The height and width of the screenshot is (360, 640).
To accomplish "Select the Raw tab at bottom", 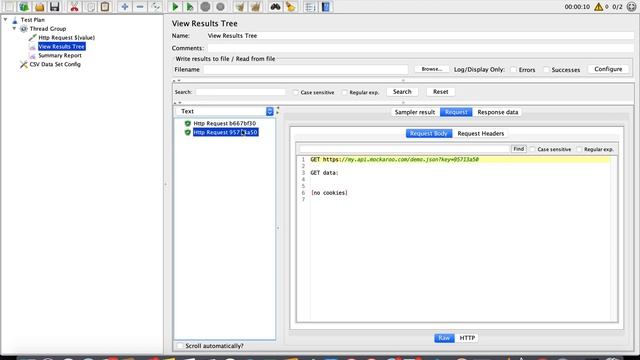I will [444, 338].
